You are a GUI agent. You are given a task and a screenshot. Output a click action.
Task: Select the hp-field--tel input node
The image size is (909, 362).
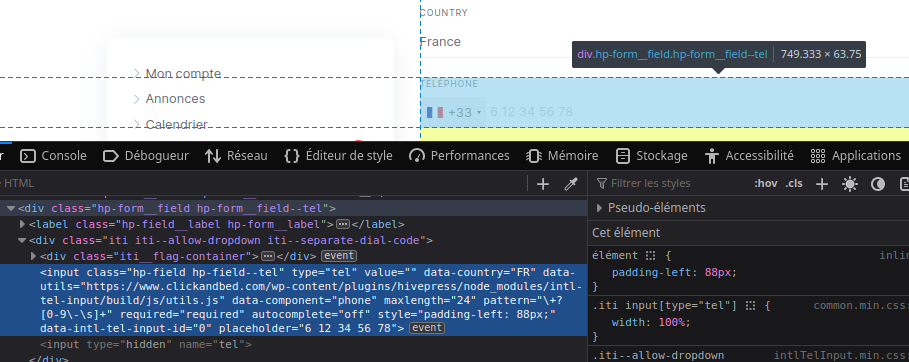click(293, 301)
